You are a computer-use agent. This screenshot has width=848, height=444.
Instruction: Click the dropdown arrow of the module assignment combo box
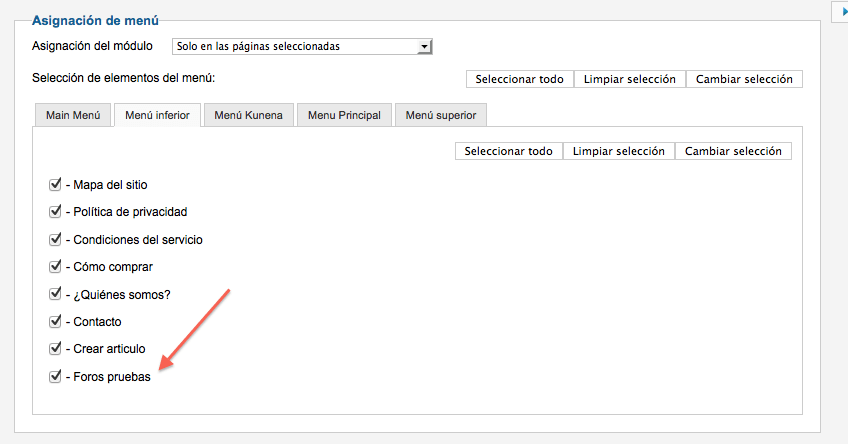point(425,47)
